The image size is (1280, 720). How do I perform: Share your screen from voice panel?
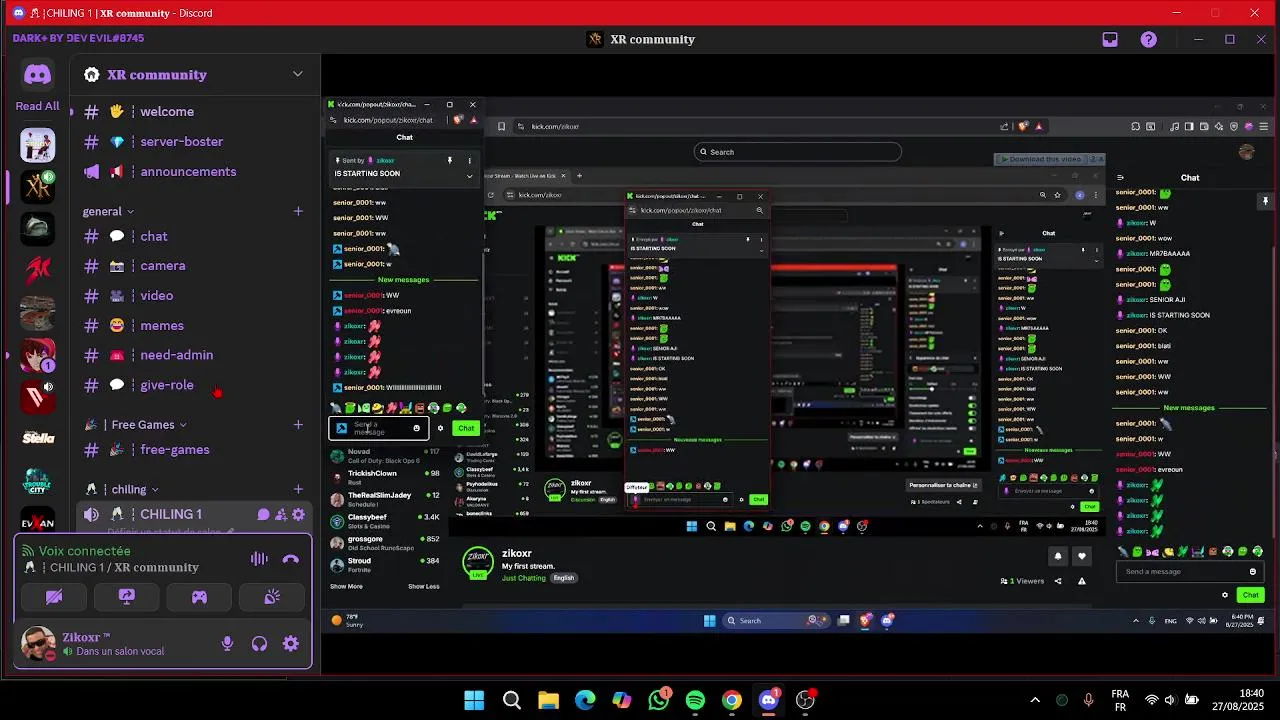pyautogui.click(x=127, y=597)
